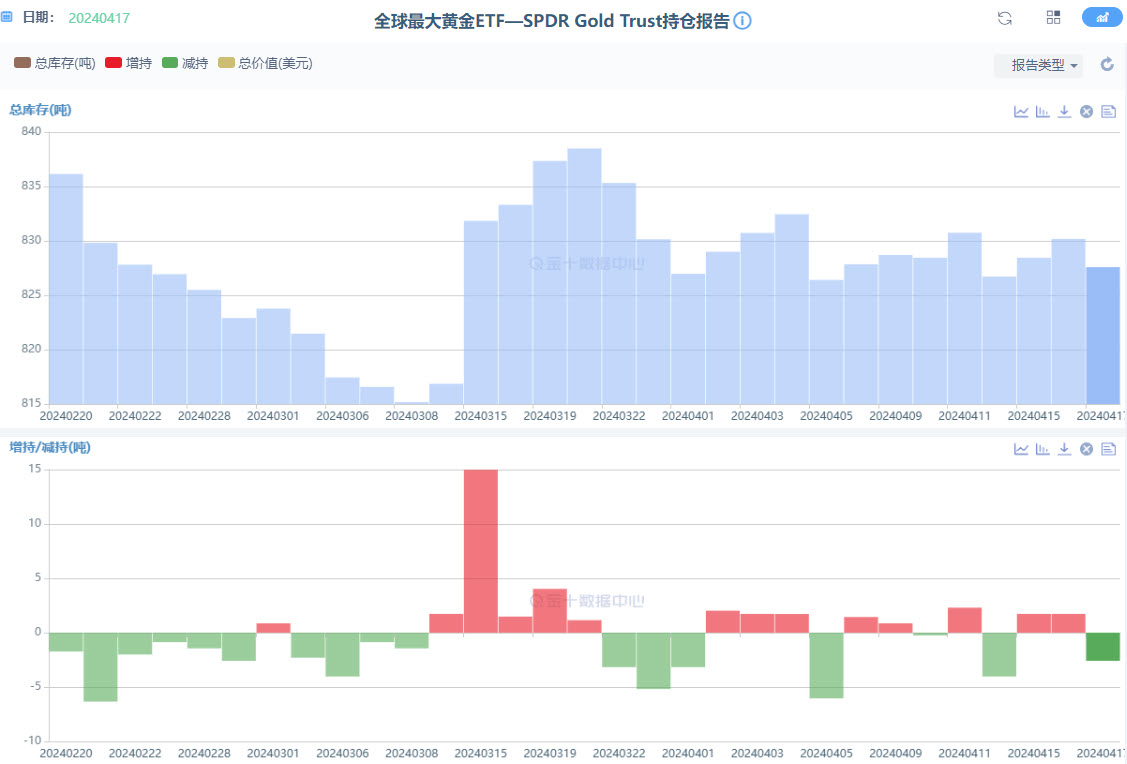Switch the 总库存(吨) chart to bar view
The image size is (1127, 764).
(x=1042, y=111)
